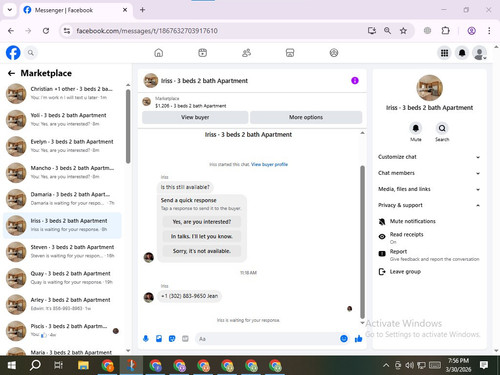The height and width of the screenshot is (375, 500).
Task: Click the phone number message from Iriss
Action: [x=189, y=296]
